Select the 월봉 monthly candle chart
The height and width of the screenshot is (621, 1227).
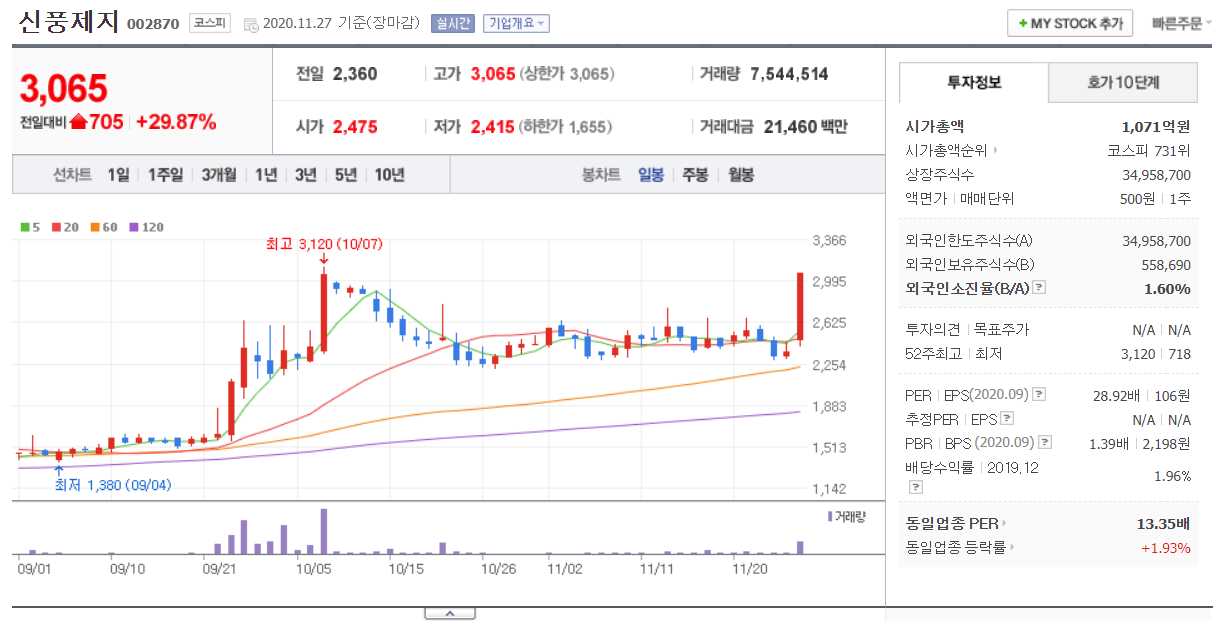[741, 175]
